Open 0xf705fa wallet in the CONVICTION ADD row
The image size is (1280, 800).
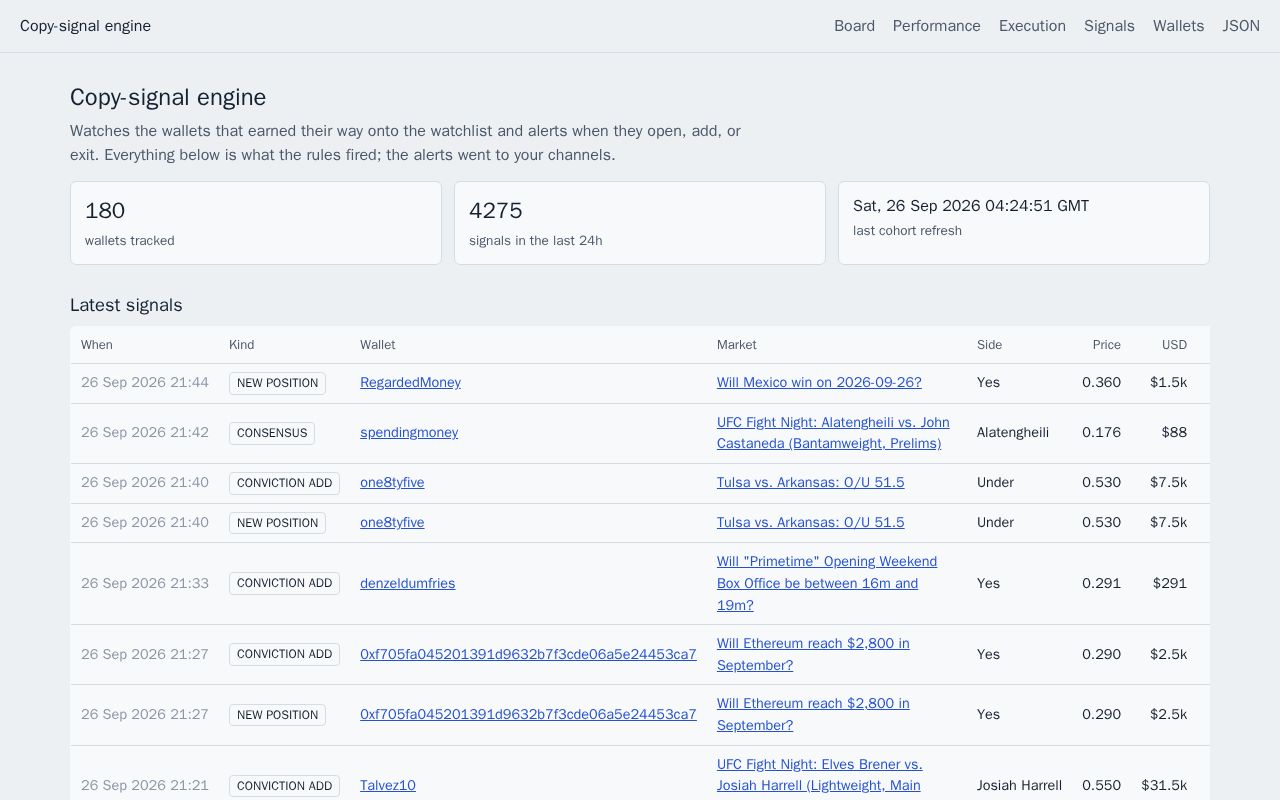pos(528,655)
